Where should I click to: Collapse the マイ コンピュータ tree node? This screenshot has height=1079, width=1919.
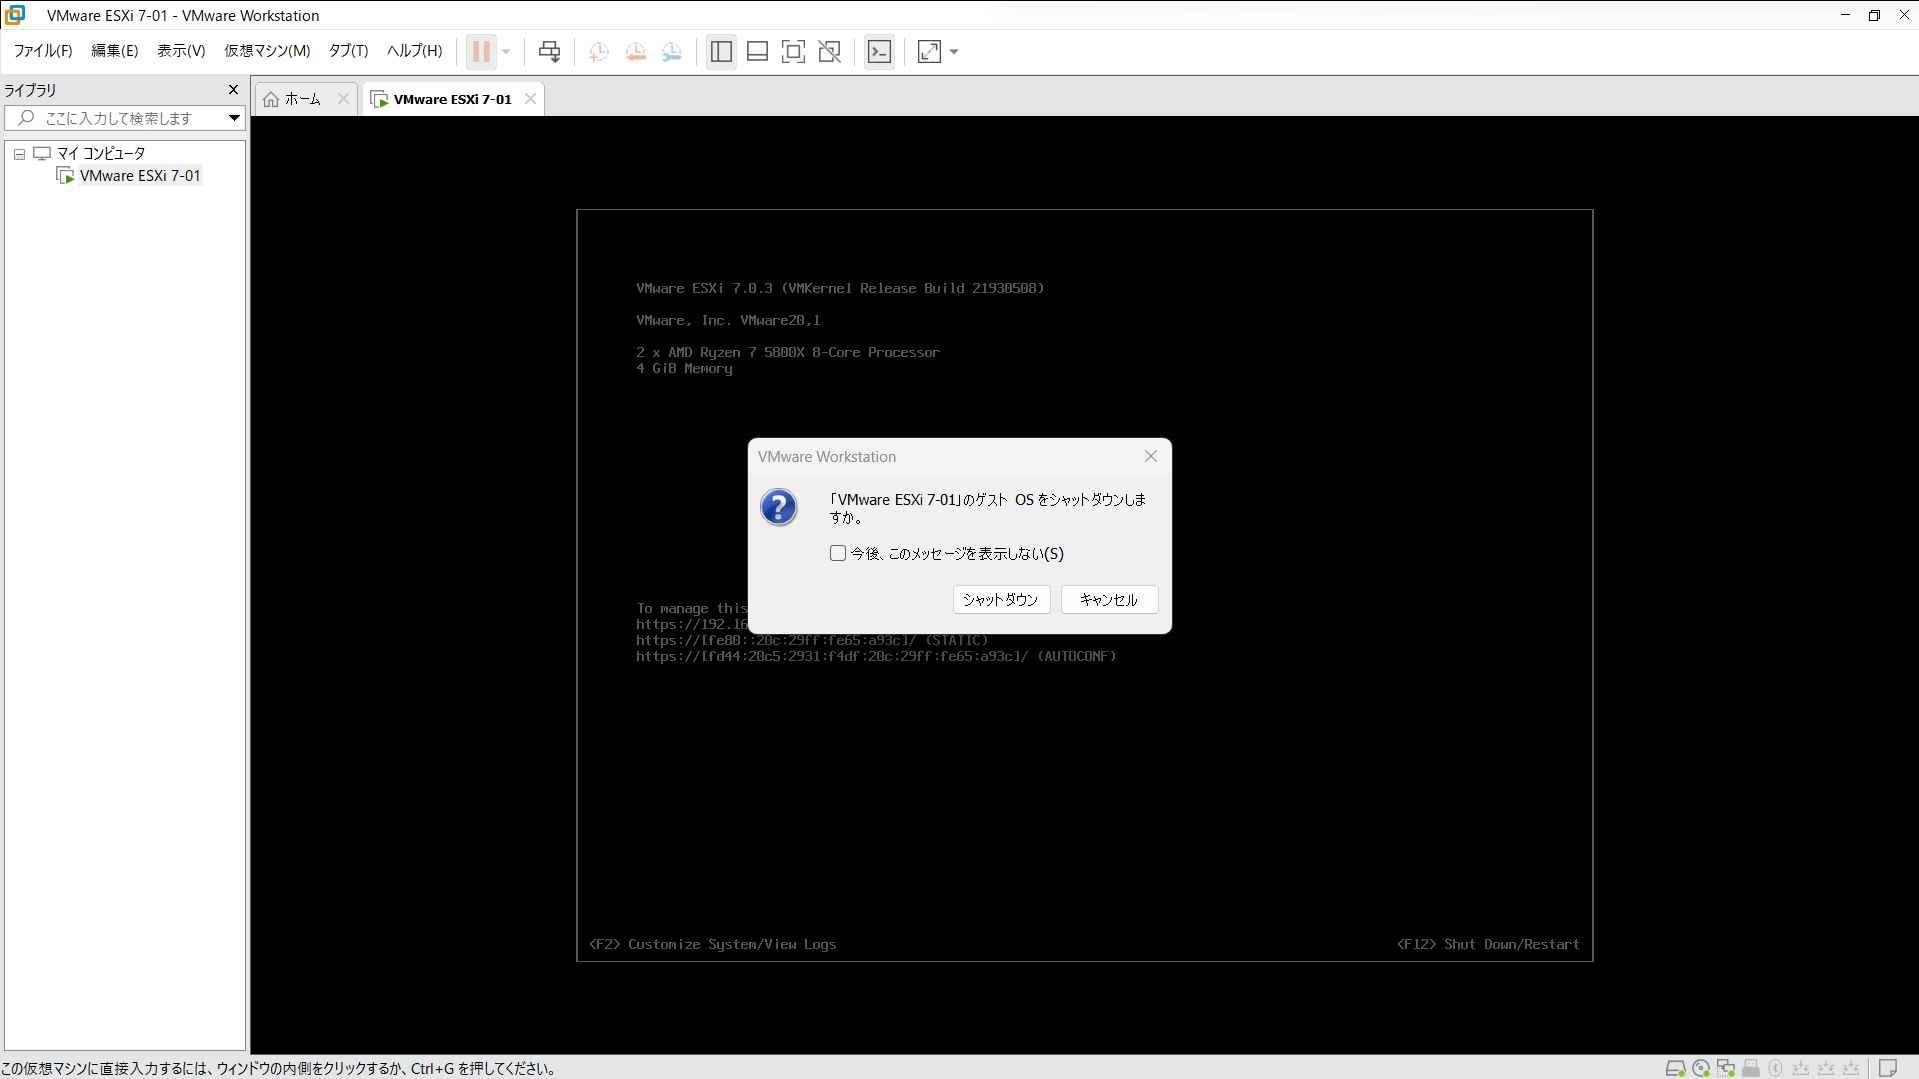[x=19, y=154]
